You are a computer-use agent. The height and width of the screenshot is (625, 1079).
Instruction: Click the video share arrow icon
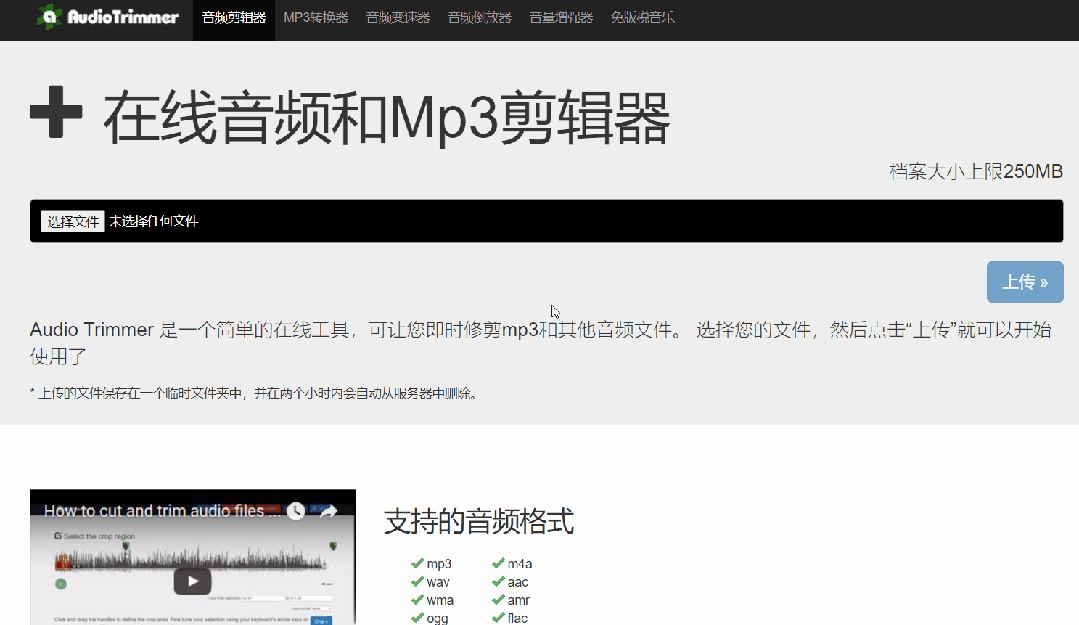point(328,511)
